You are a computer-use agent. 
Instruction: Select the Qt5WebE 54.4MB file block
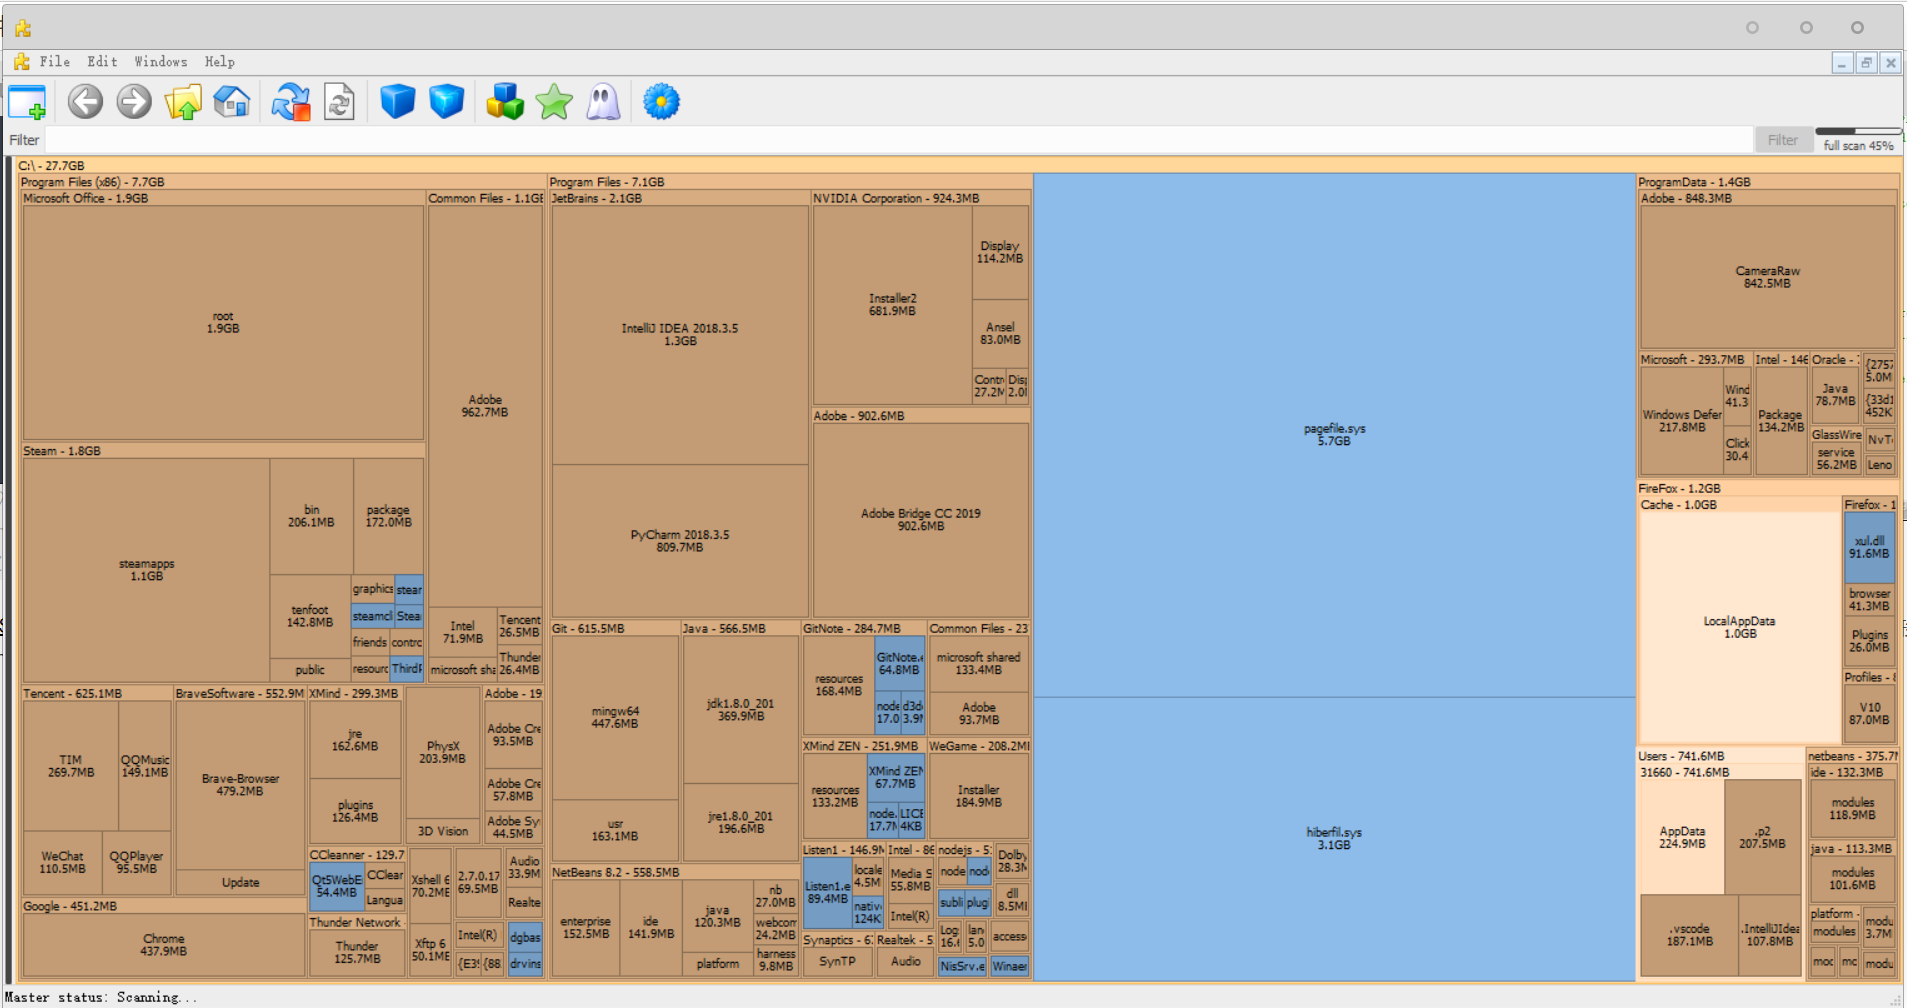point(337,886)
